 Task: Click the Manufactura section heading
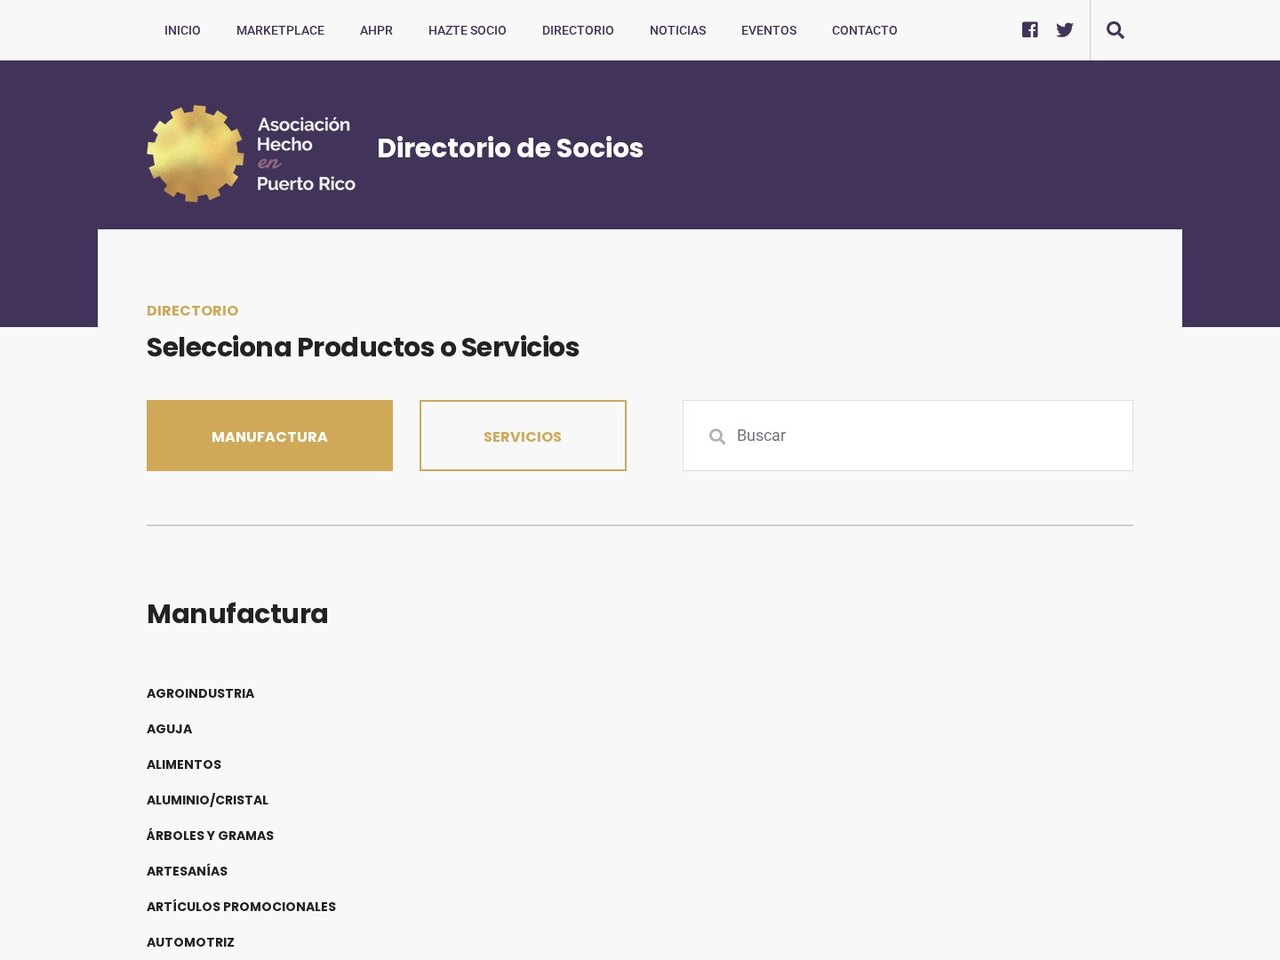click(237, 613)
